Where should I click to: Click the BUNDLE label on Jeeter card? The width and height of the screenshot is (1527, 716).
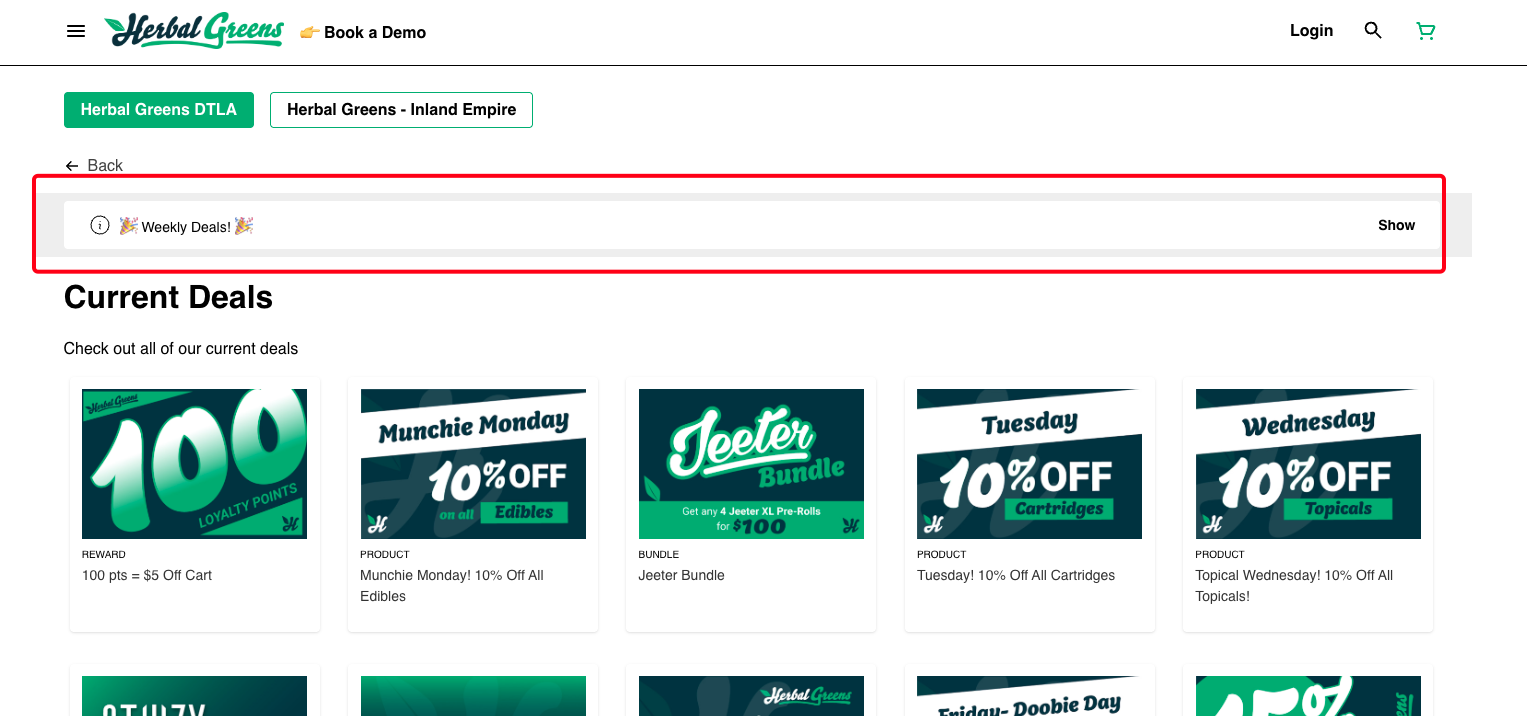659,554
